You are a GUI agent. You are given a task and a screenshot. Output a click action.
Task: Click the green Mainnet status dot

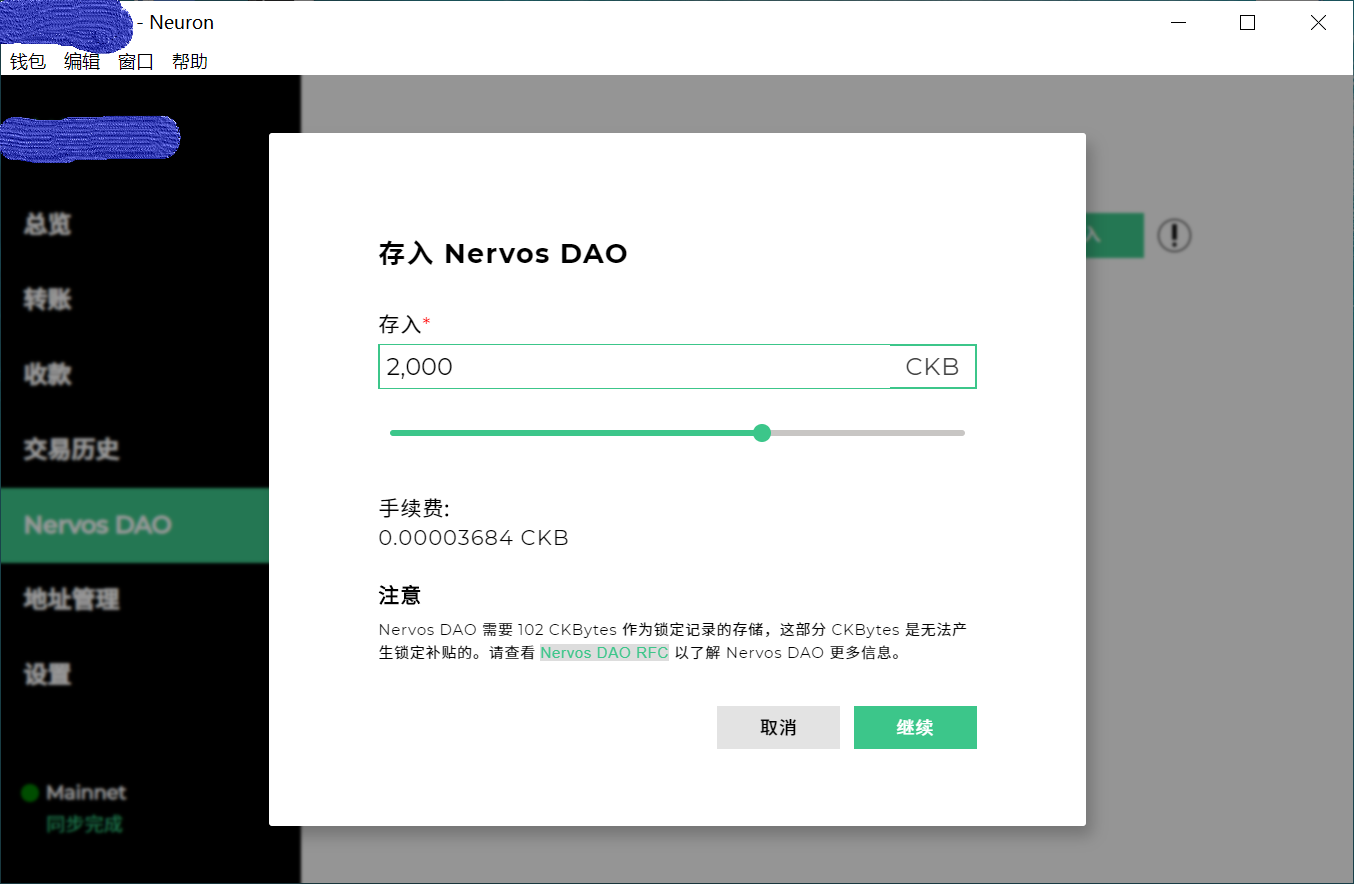click(30, 793)
